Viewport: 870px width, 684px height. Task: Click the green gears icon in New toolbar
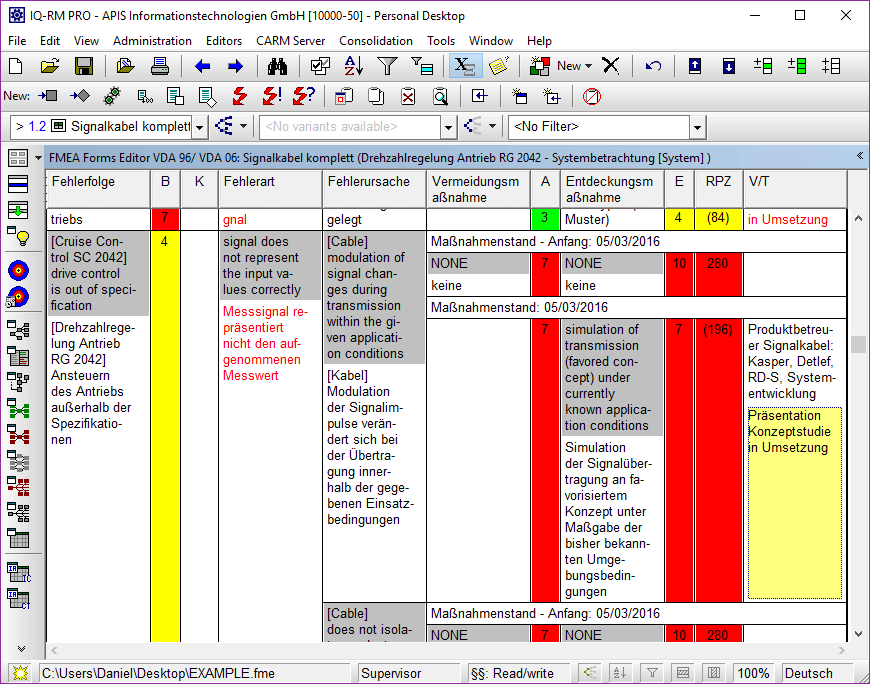[x=113, y=97]
